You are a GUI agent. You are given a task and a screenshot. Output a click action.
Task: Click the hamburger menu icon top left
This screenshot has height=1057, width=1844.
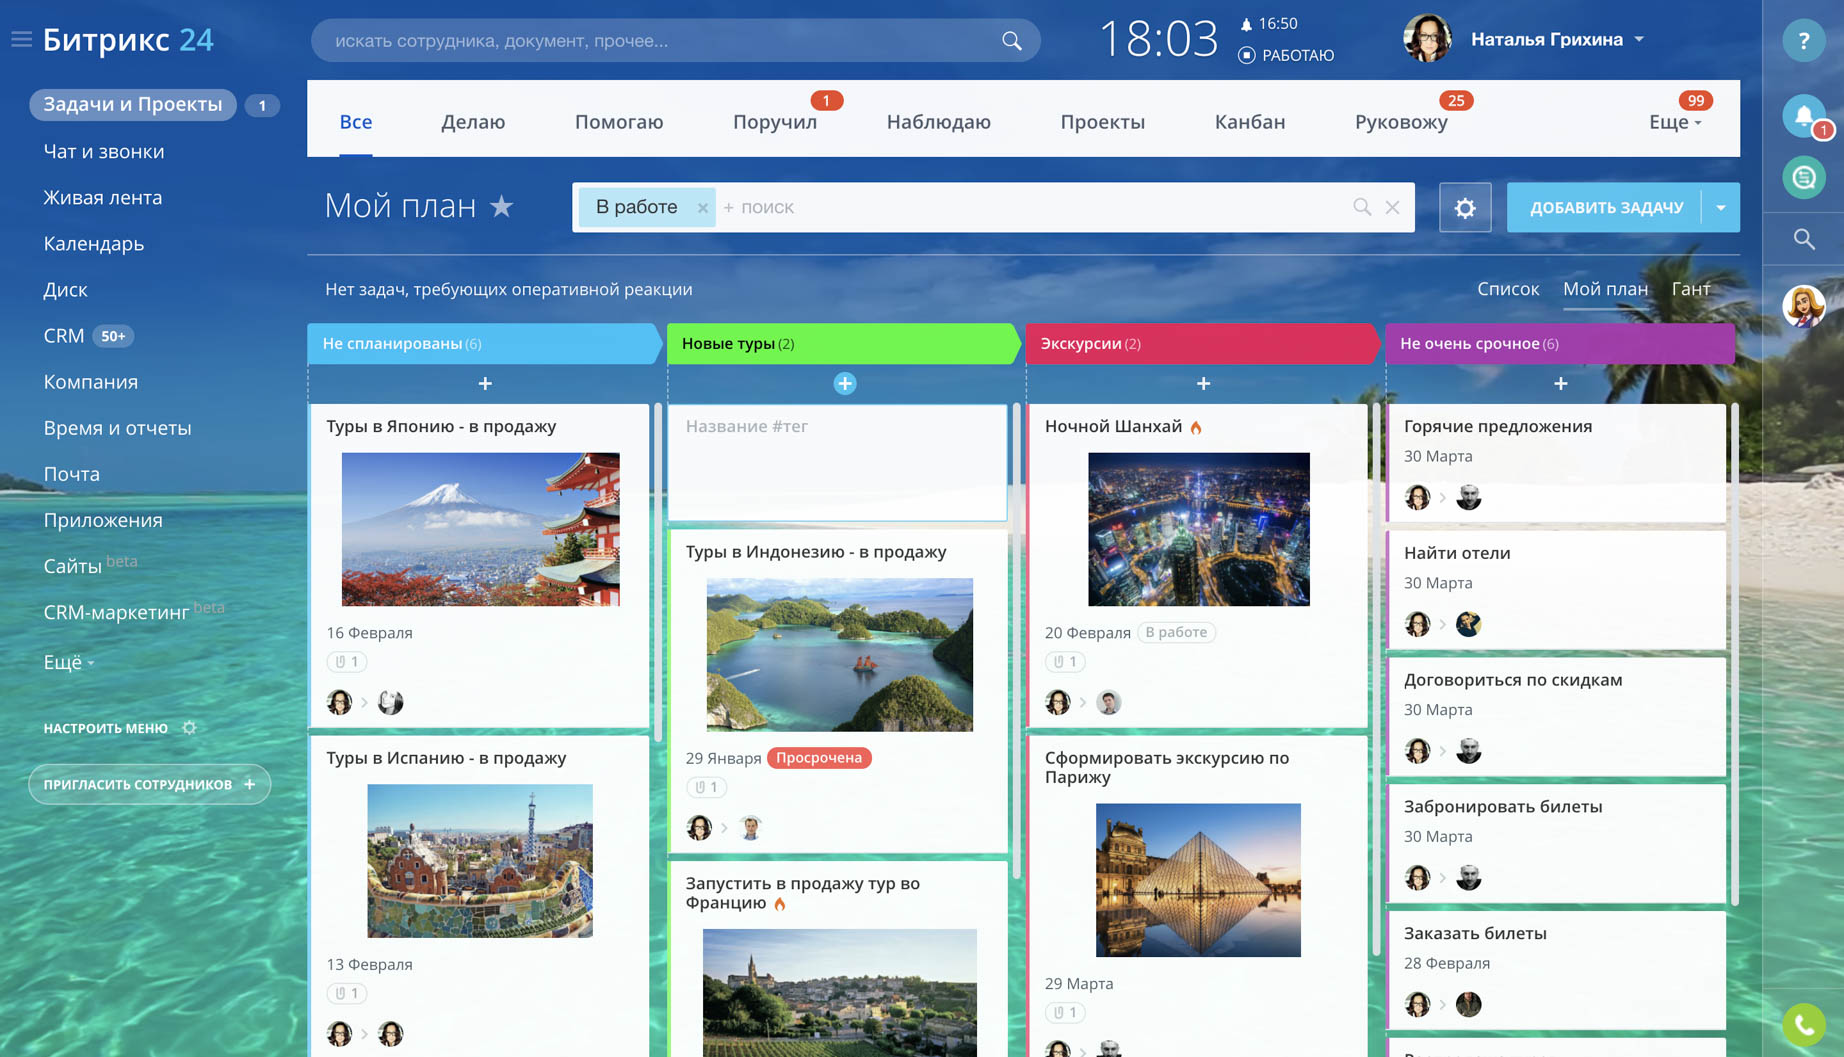pos(20,39)
